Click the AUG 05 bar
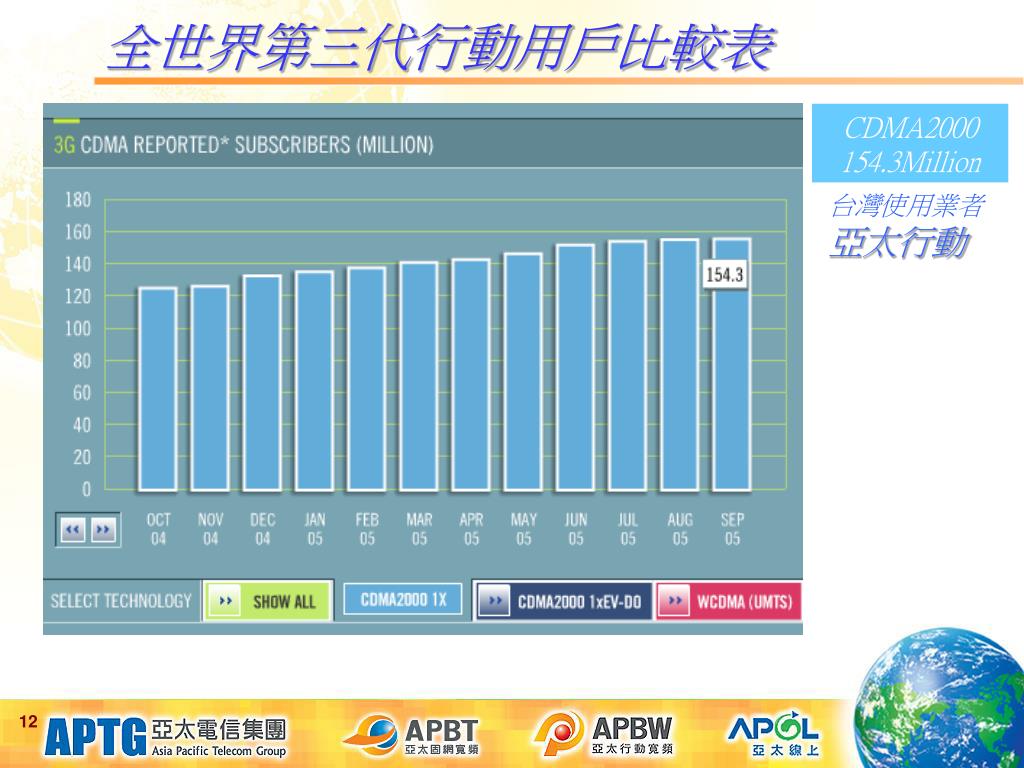 pos(680,365)
